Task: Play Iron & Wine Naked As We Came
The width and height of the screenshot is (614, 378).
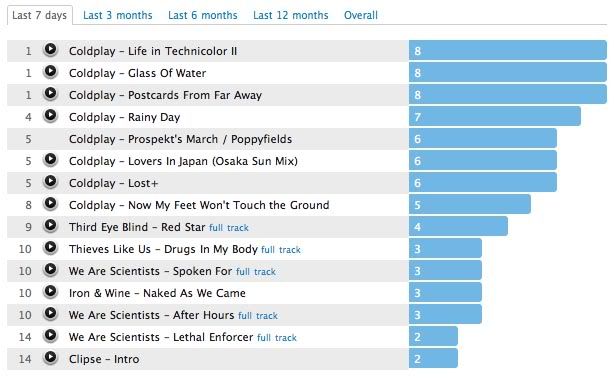Action: [x=51, y=292]
